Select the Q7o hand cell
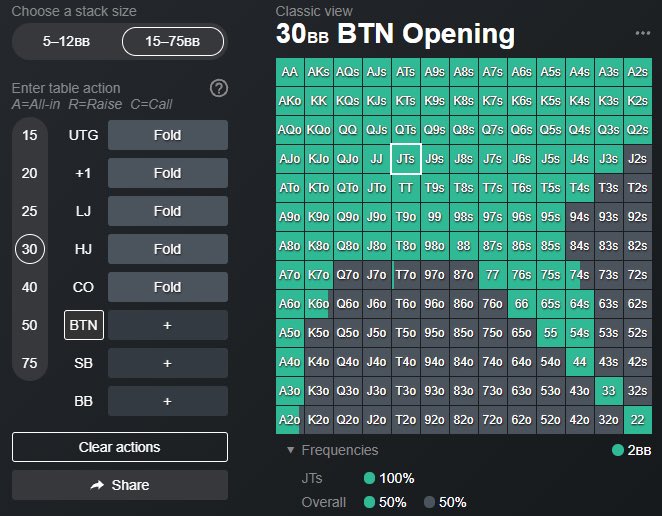 (x=348, y=275)
